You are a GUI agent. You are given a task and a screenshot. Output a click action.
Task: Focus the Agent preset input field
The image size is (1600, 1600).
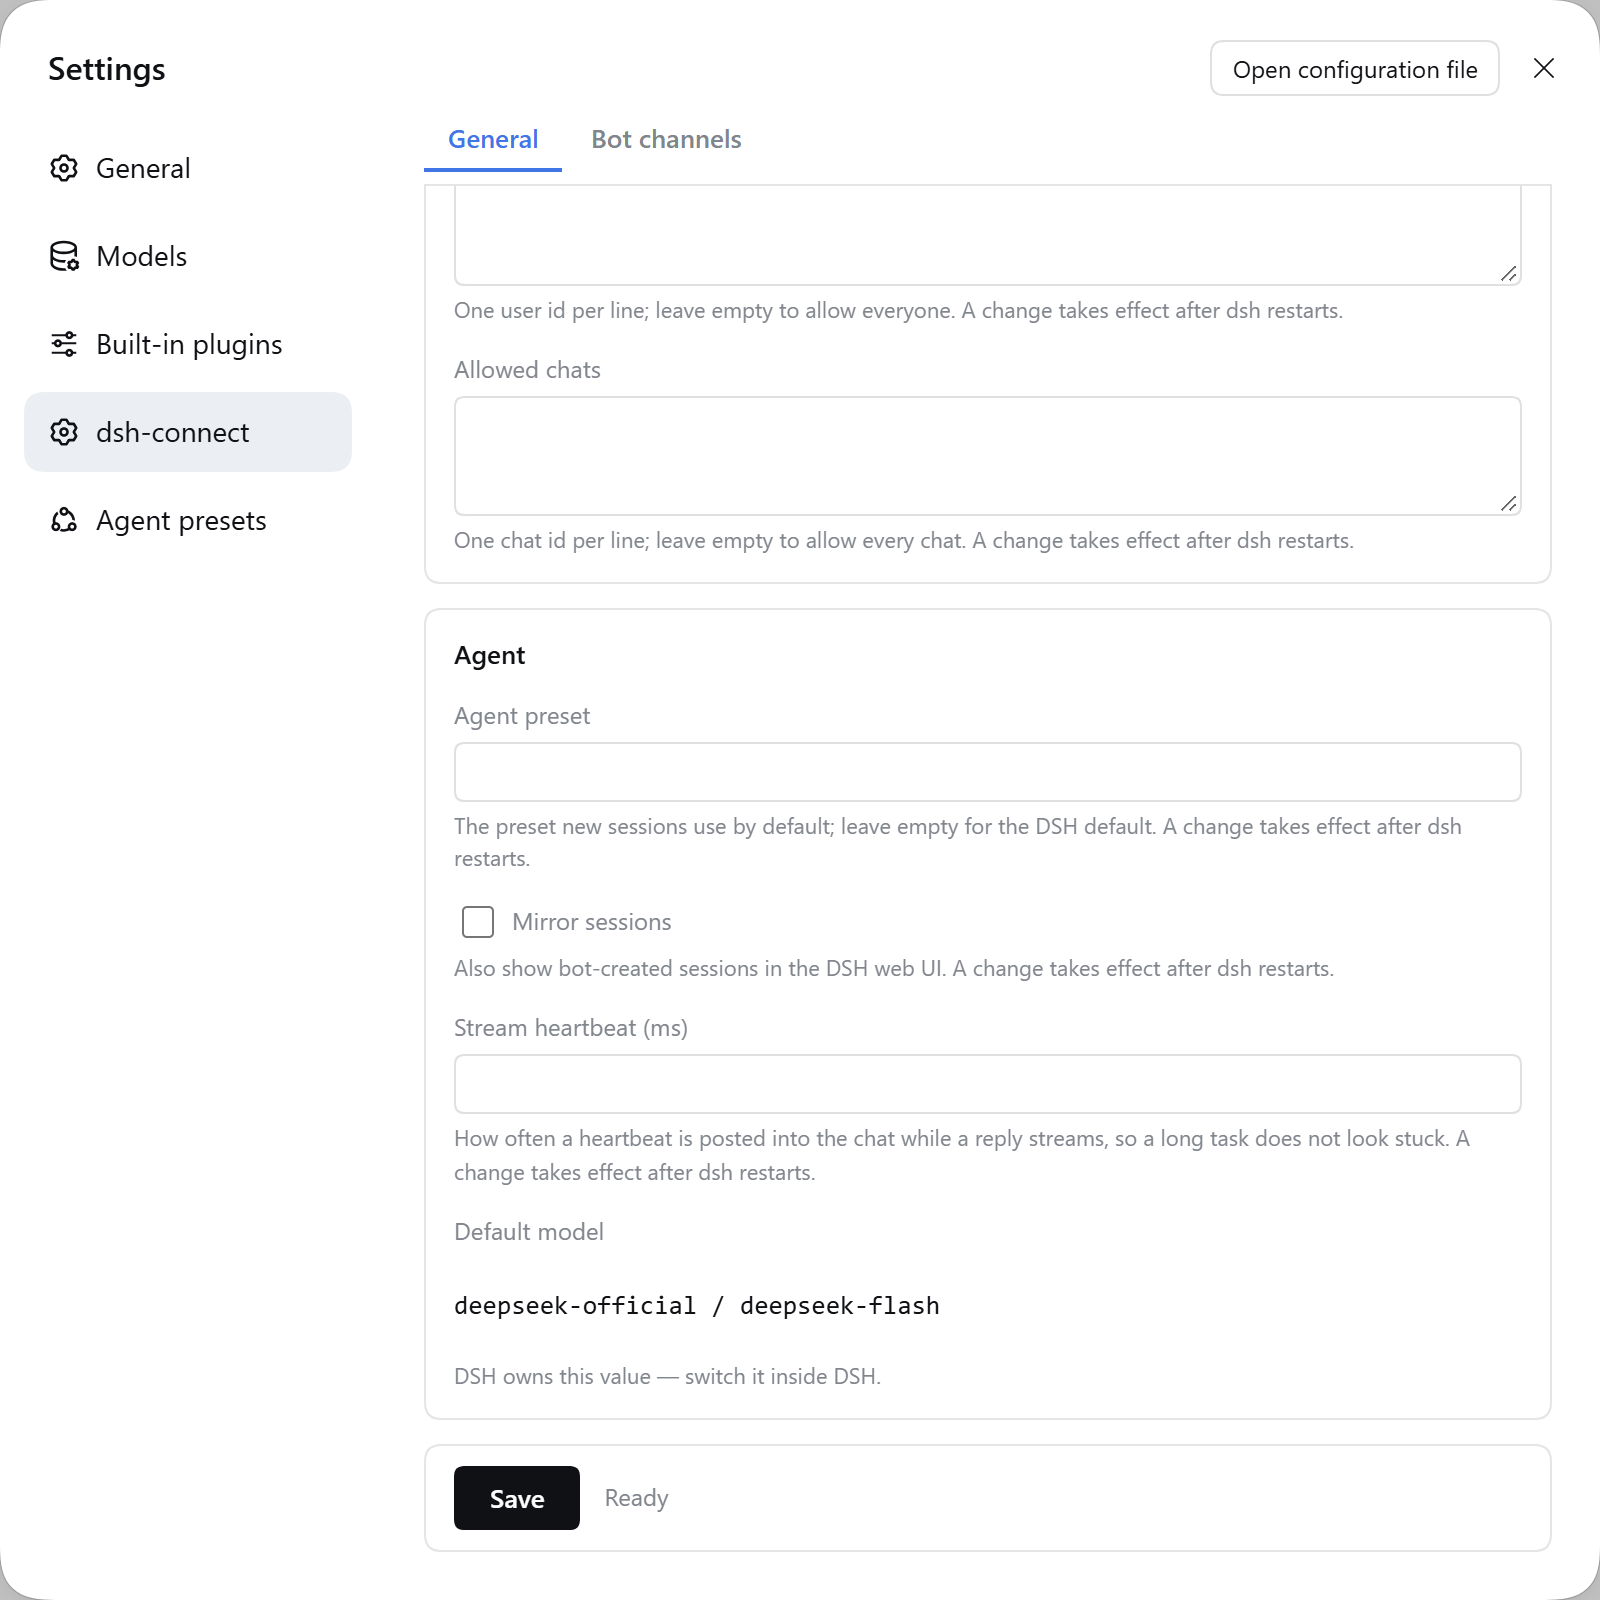[988, 772]
